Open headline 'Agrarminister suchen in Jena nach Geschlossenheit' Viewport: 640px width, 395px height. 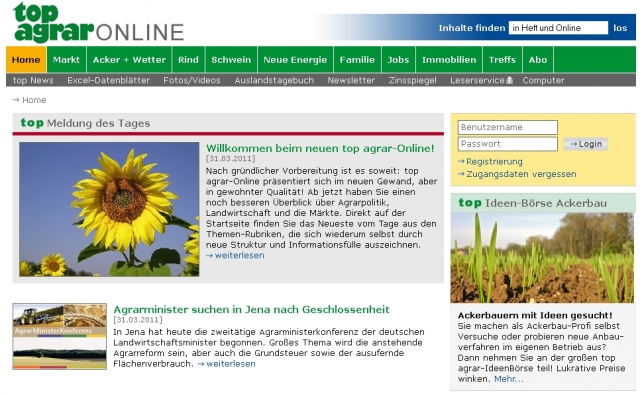point(251,309)
